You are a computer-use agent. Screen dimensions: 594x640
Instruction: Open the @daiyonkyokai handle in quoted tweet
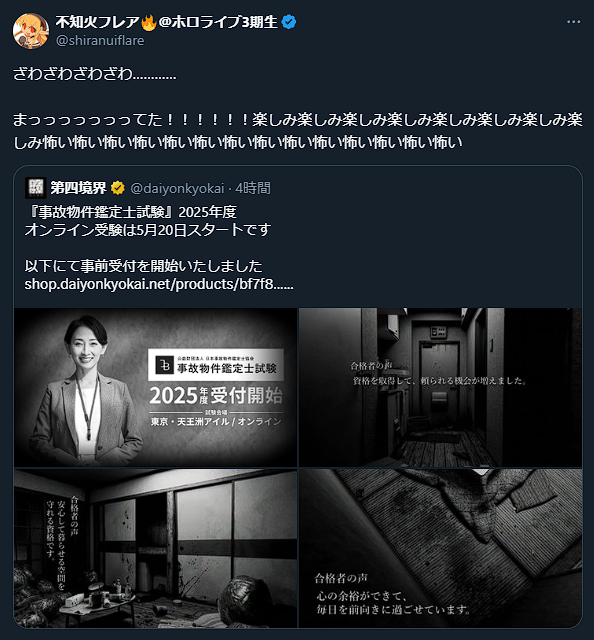pos(177,188)
